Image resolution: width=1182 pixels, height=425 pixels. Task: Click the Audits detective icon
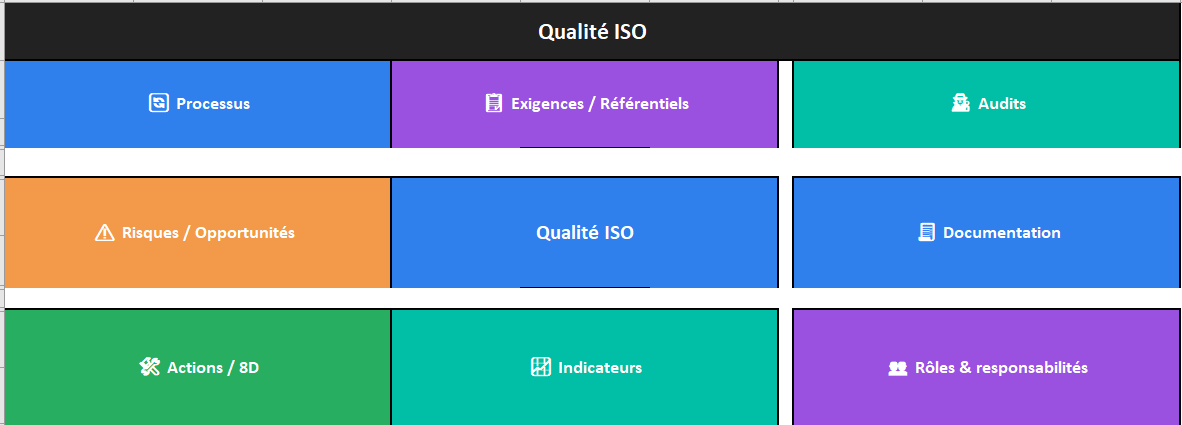[960, 103]
